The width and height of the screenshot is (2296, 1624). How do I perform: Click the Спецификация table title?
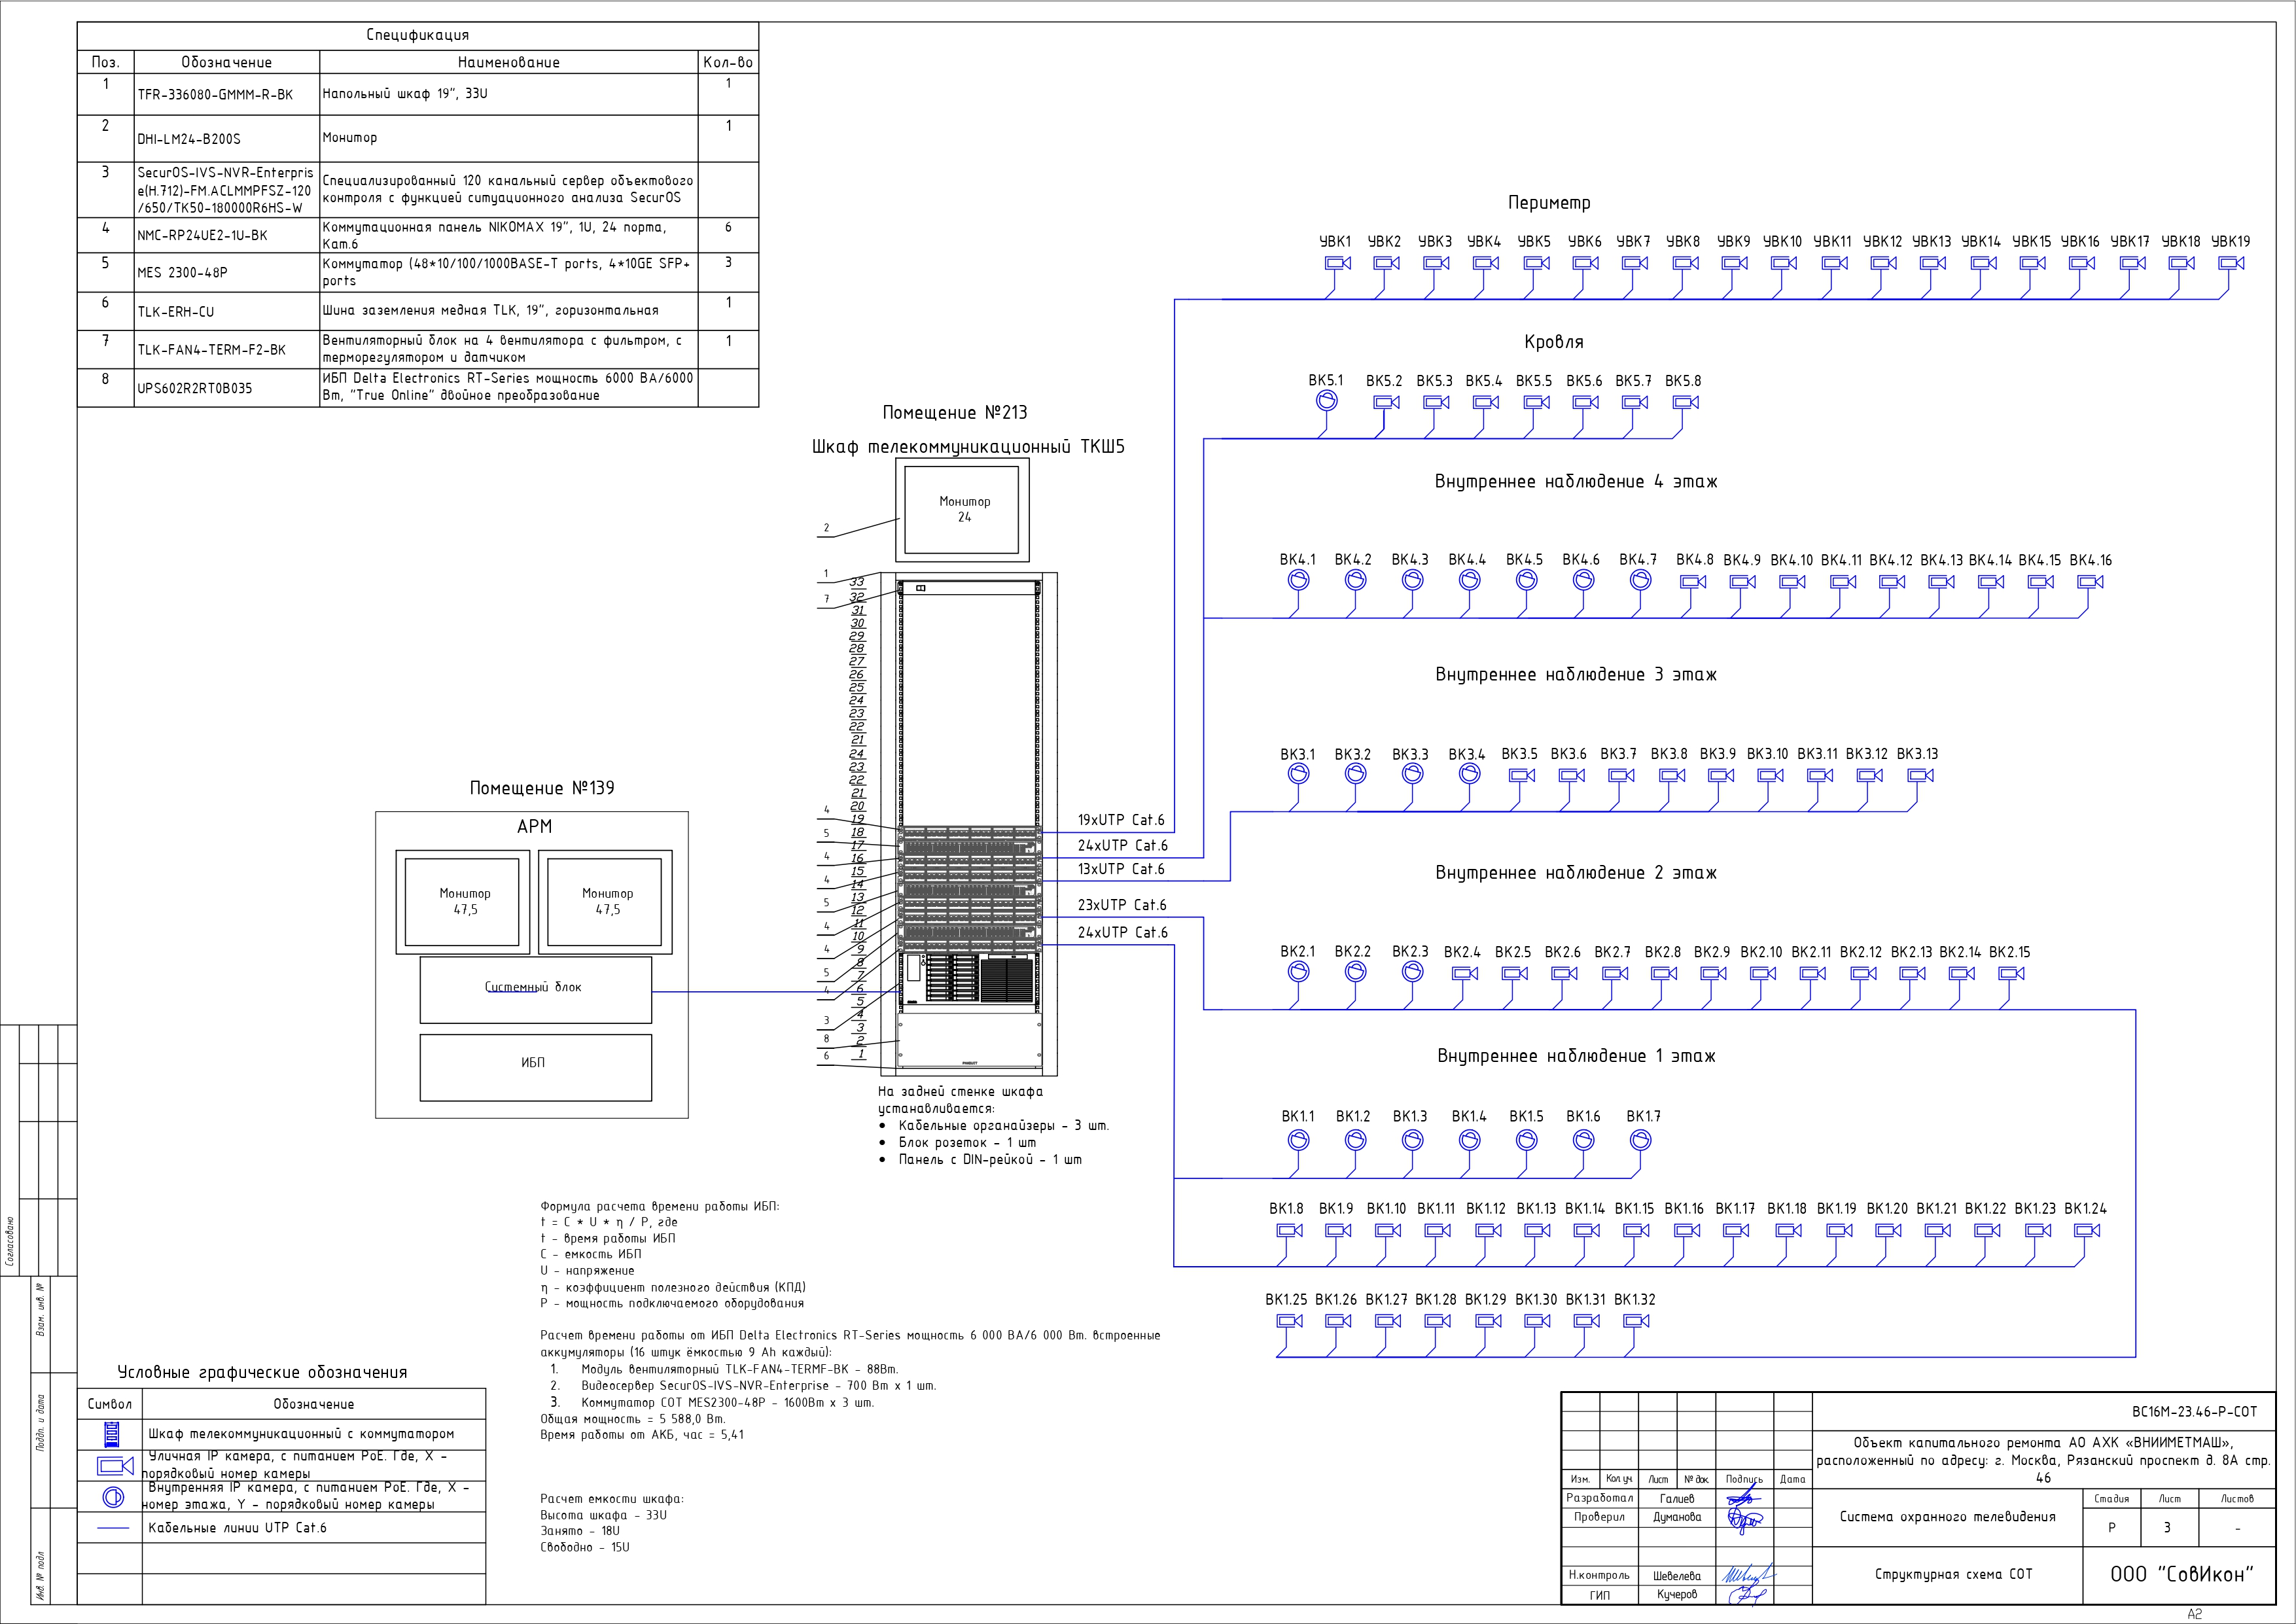tap(418, 35)
